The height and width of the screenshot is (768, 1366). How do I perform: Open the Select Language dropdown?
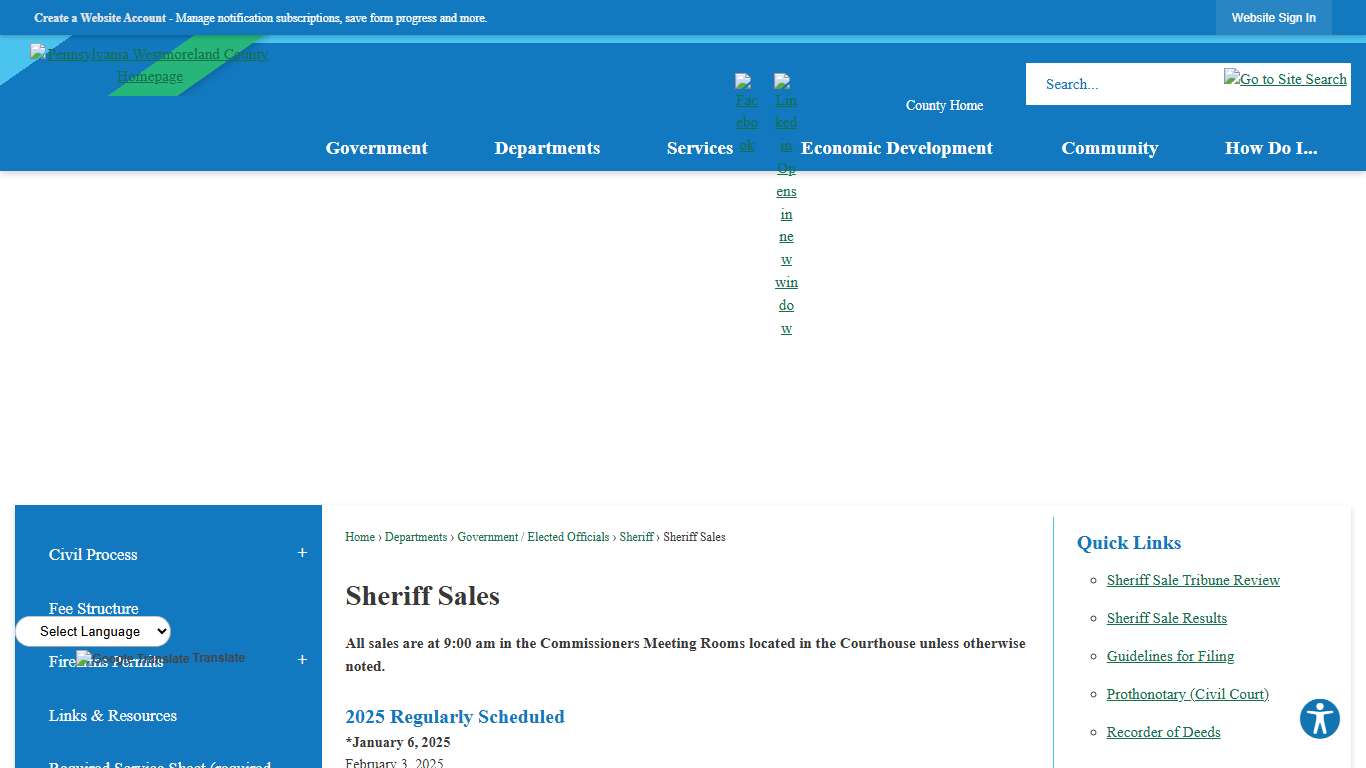(x=92, y=631)
